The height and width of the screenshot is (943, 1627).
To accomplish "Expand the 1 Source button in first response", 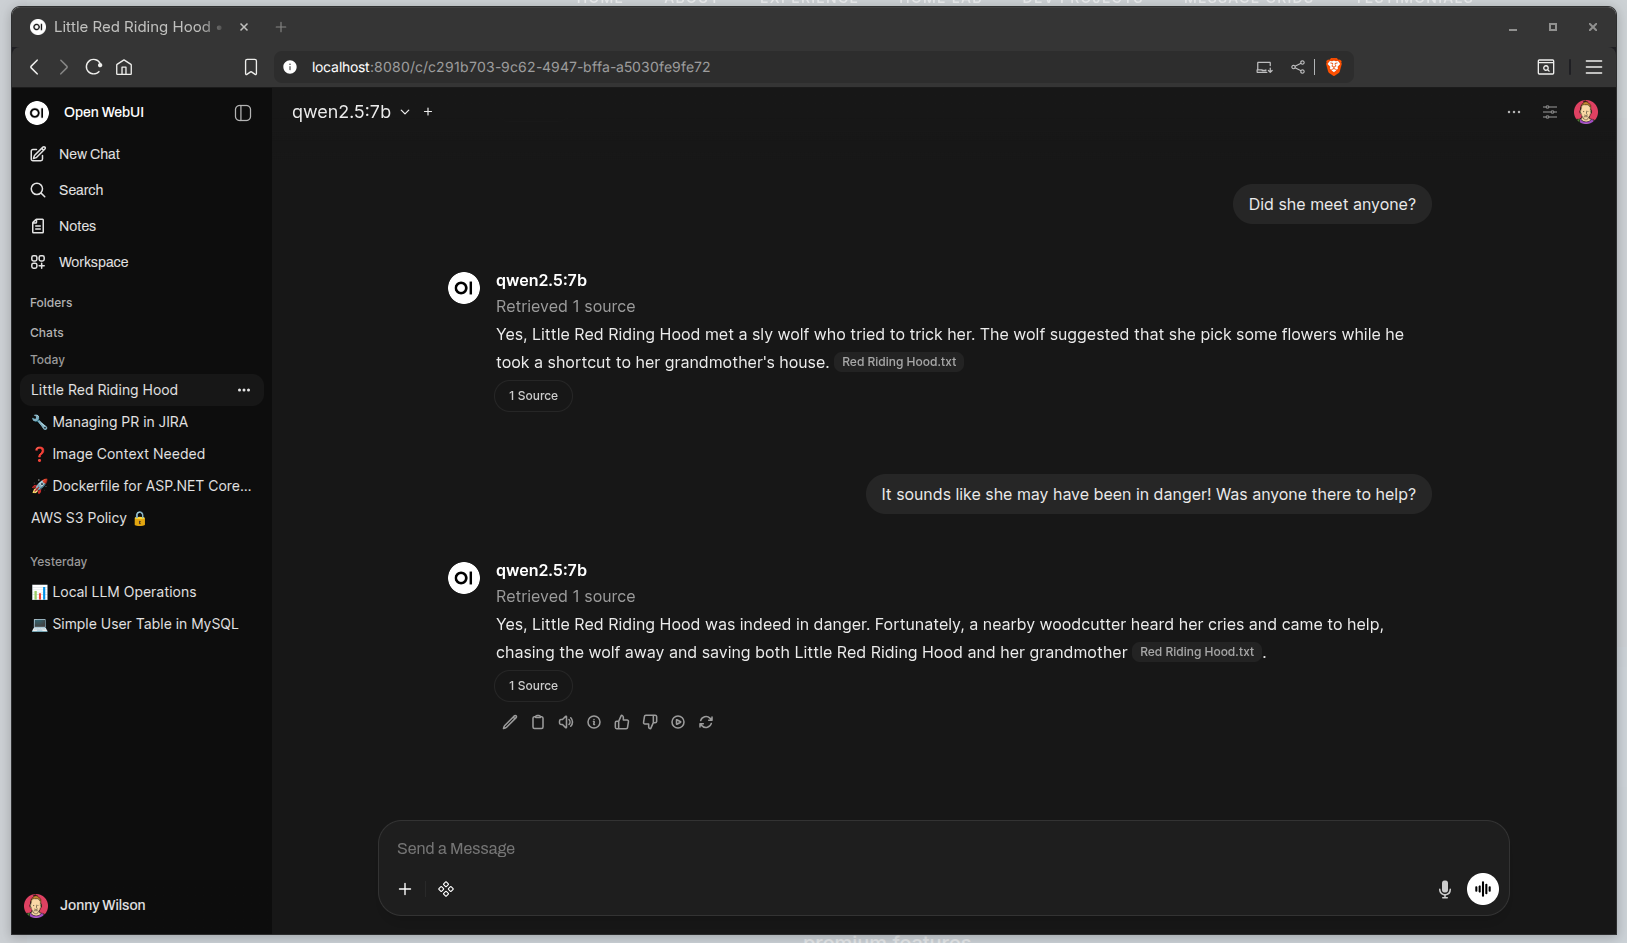I will 533,396.
